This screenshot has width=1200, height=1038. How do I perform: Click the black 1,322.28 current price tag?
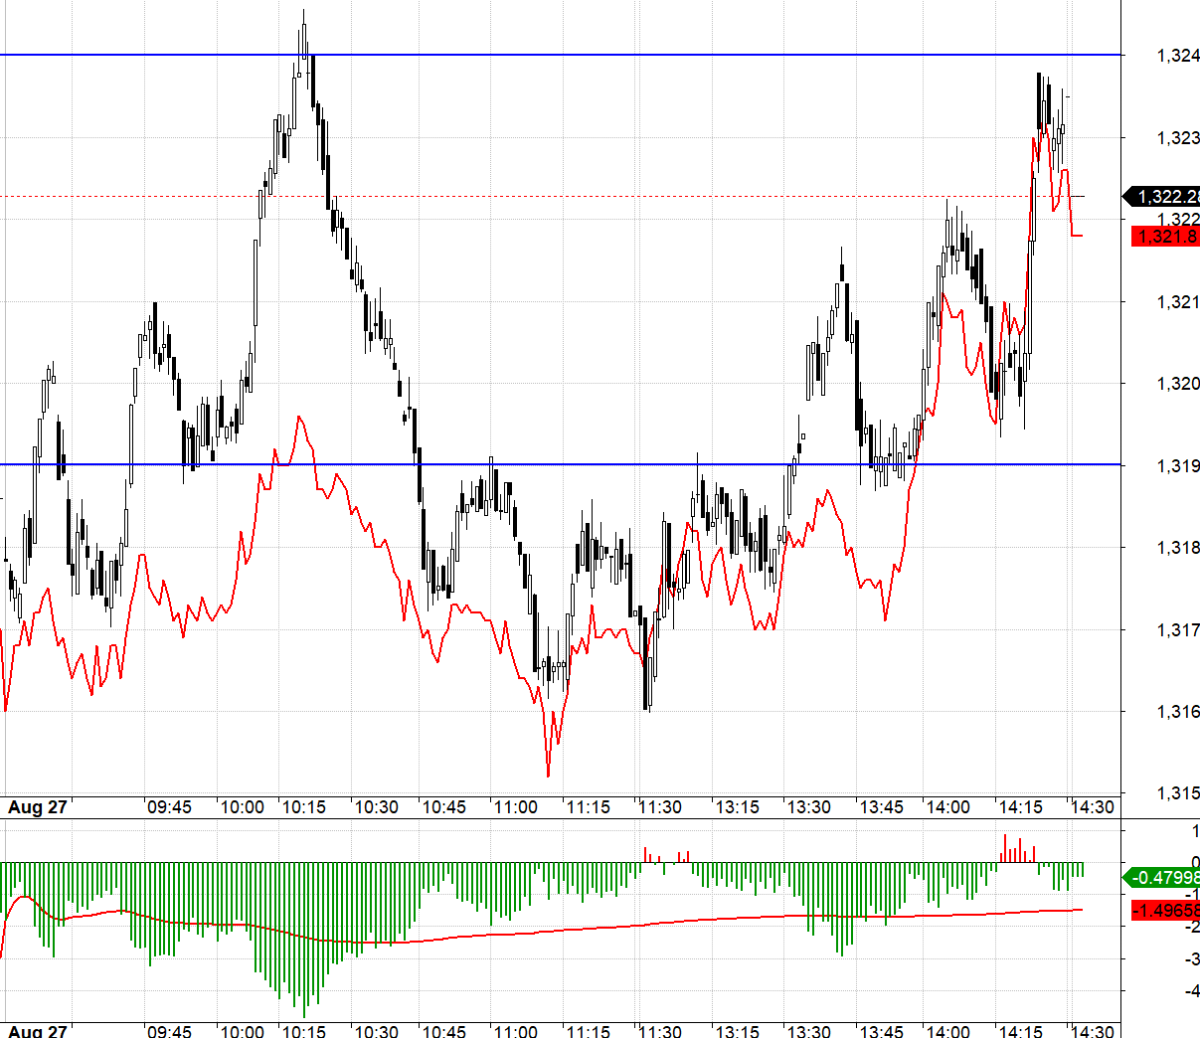[x=1165, y=197]
